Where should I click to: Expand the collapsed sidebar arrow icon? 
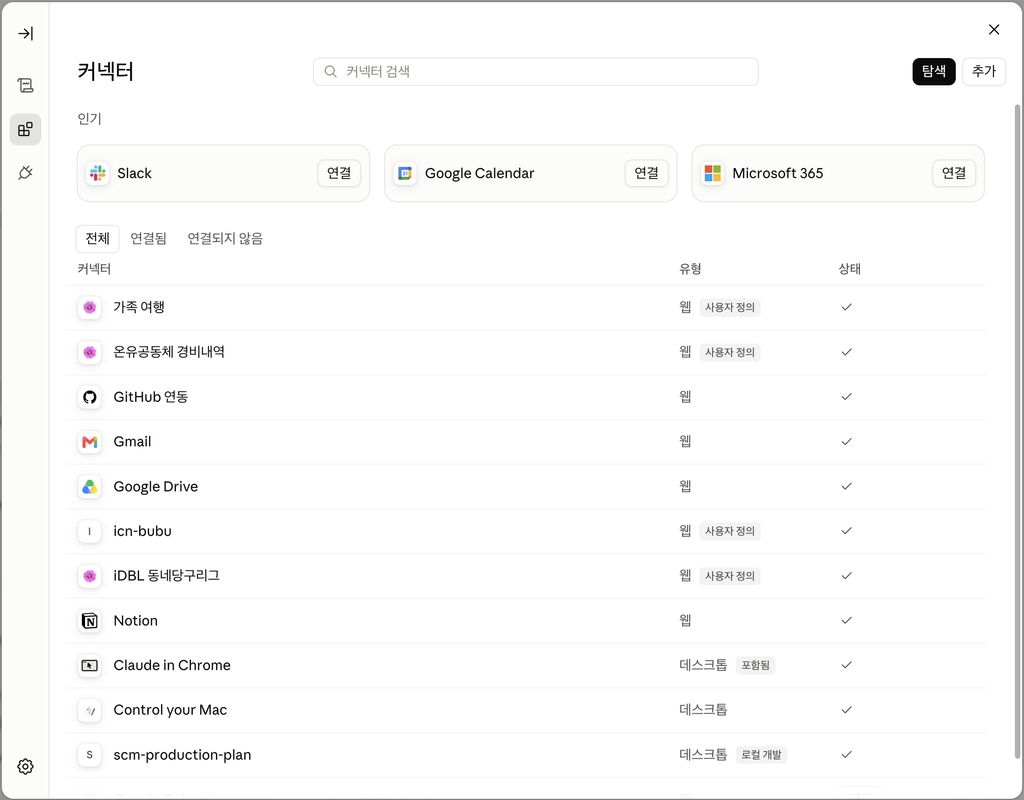click(x=25, y=33)
